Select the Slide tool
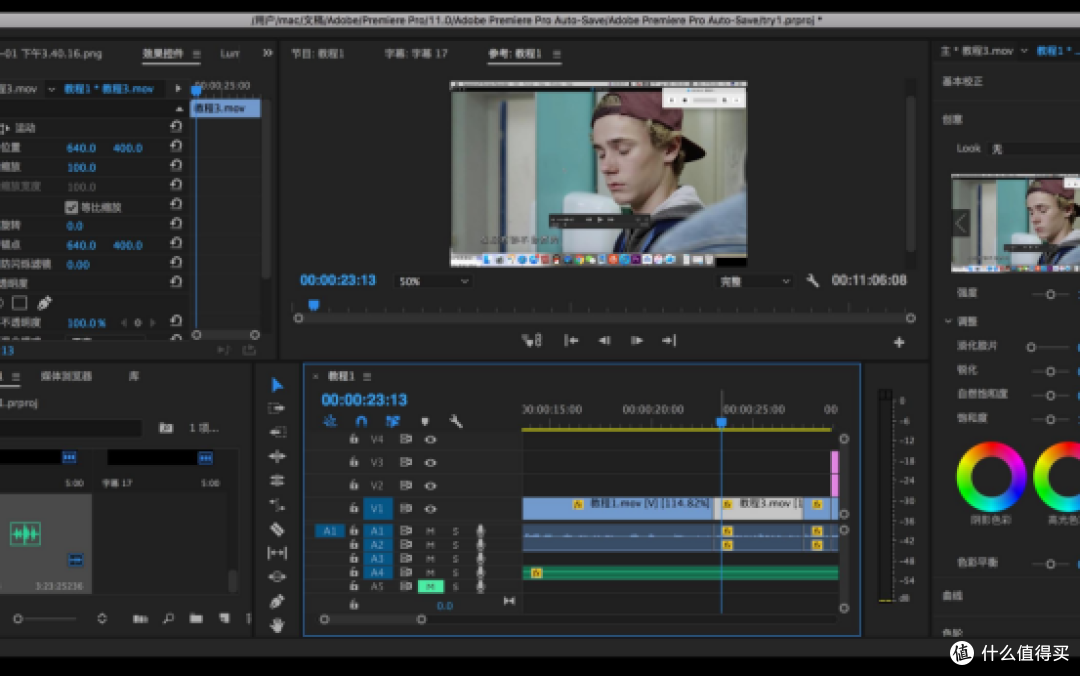The image size is (1080, 676). point(277,577)
